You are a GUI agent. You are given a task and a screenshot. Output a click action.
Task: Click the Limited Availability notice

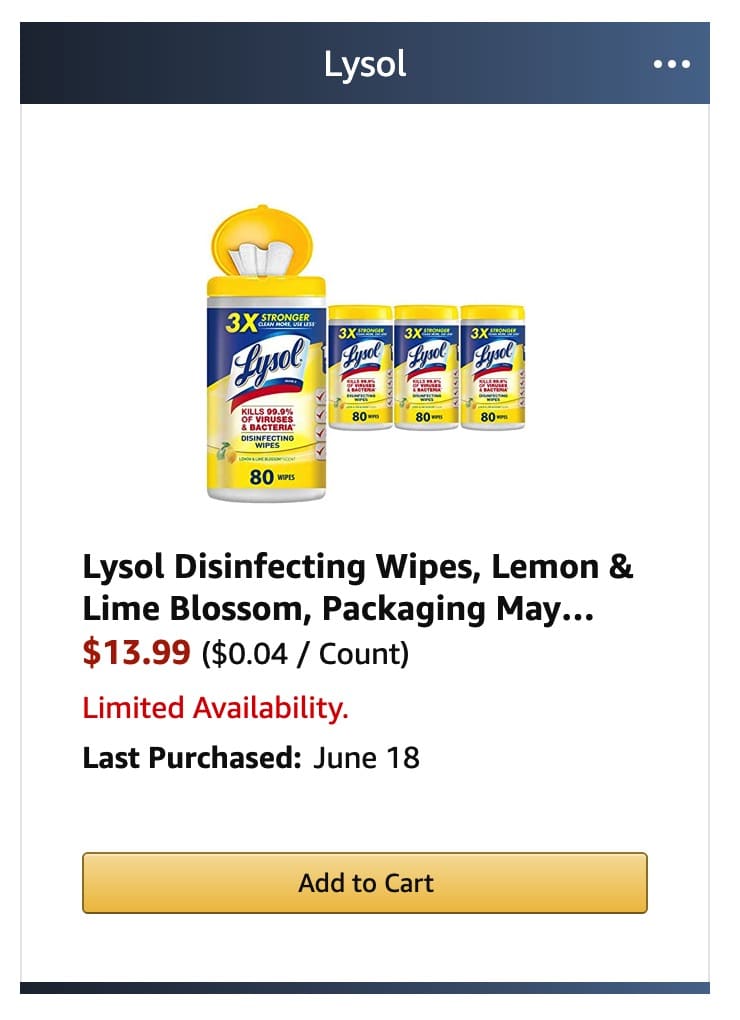216,709
